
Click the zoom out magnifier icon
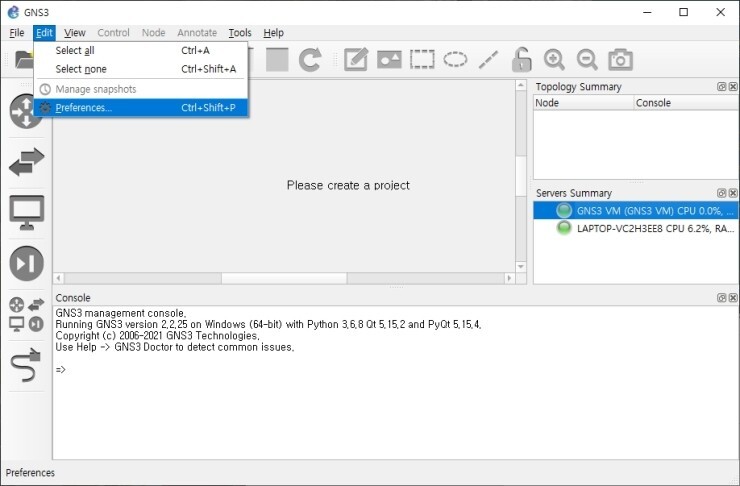pos(587,59)
